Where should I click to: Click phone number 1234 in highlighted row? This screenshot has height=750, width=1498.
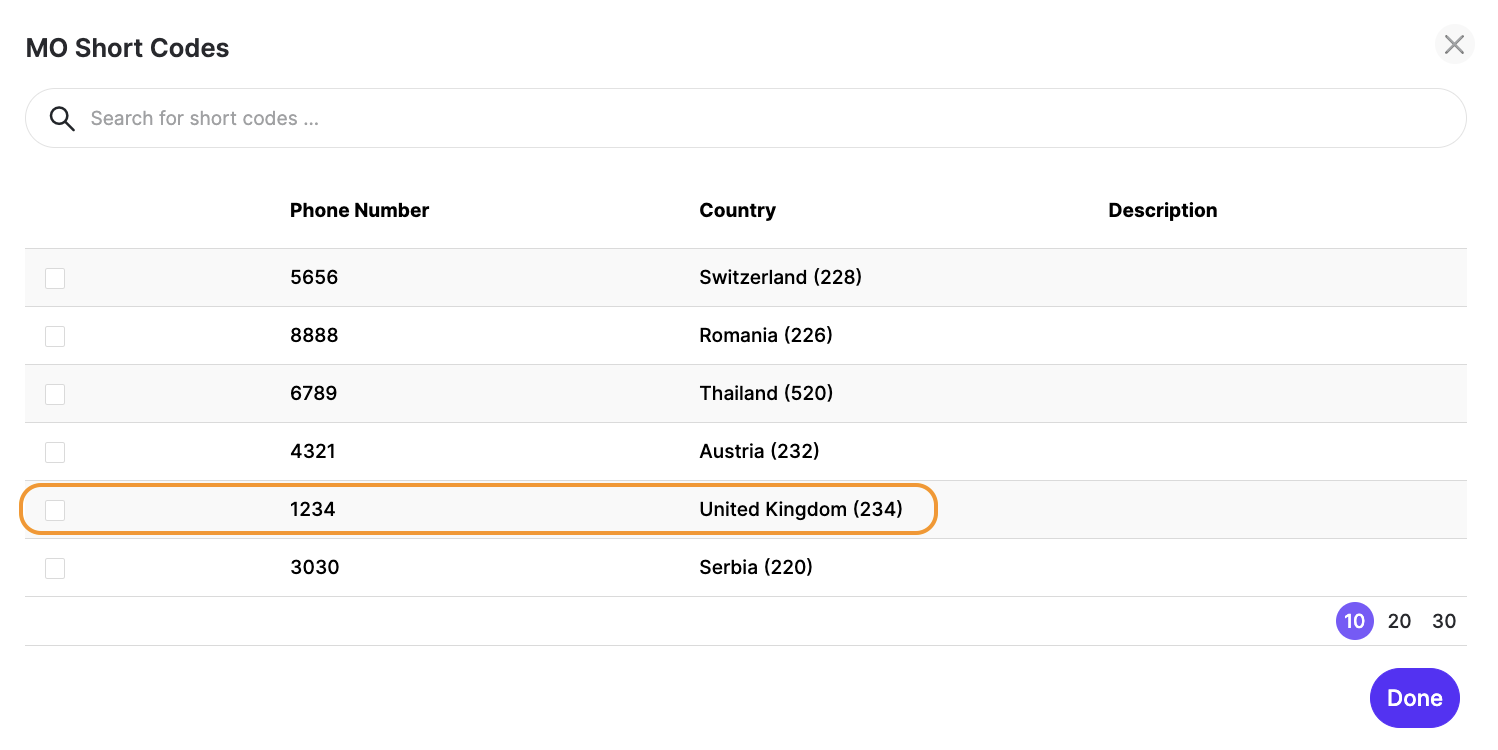pyautogui.click(x=313, y=509)
